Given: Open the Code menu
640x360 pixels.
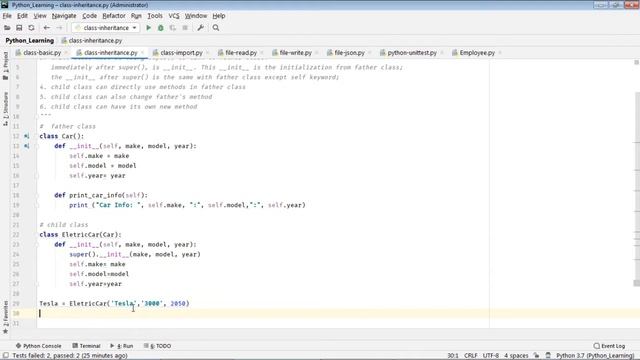Looking at the screenshot, I should [x=89, y=16].
